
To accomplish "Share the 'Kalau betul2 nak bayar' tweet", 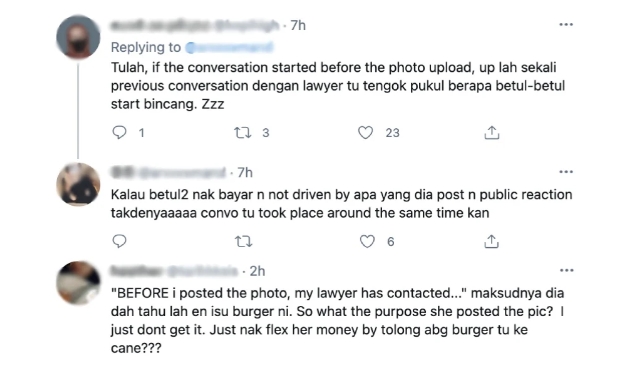I will click(492, 241).
